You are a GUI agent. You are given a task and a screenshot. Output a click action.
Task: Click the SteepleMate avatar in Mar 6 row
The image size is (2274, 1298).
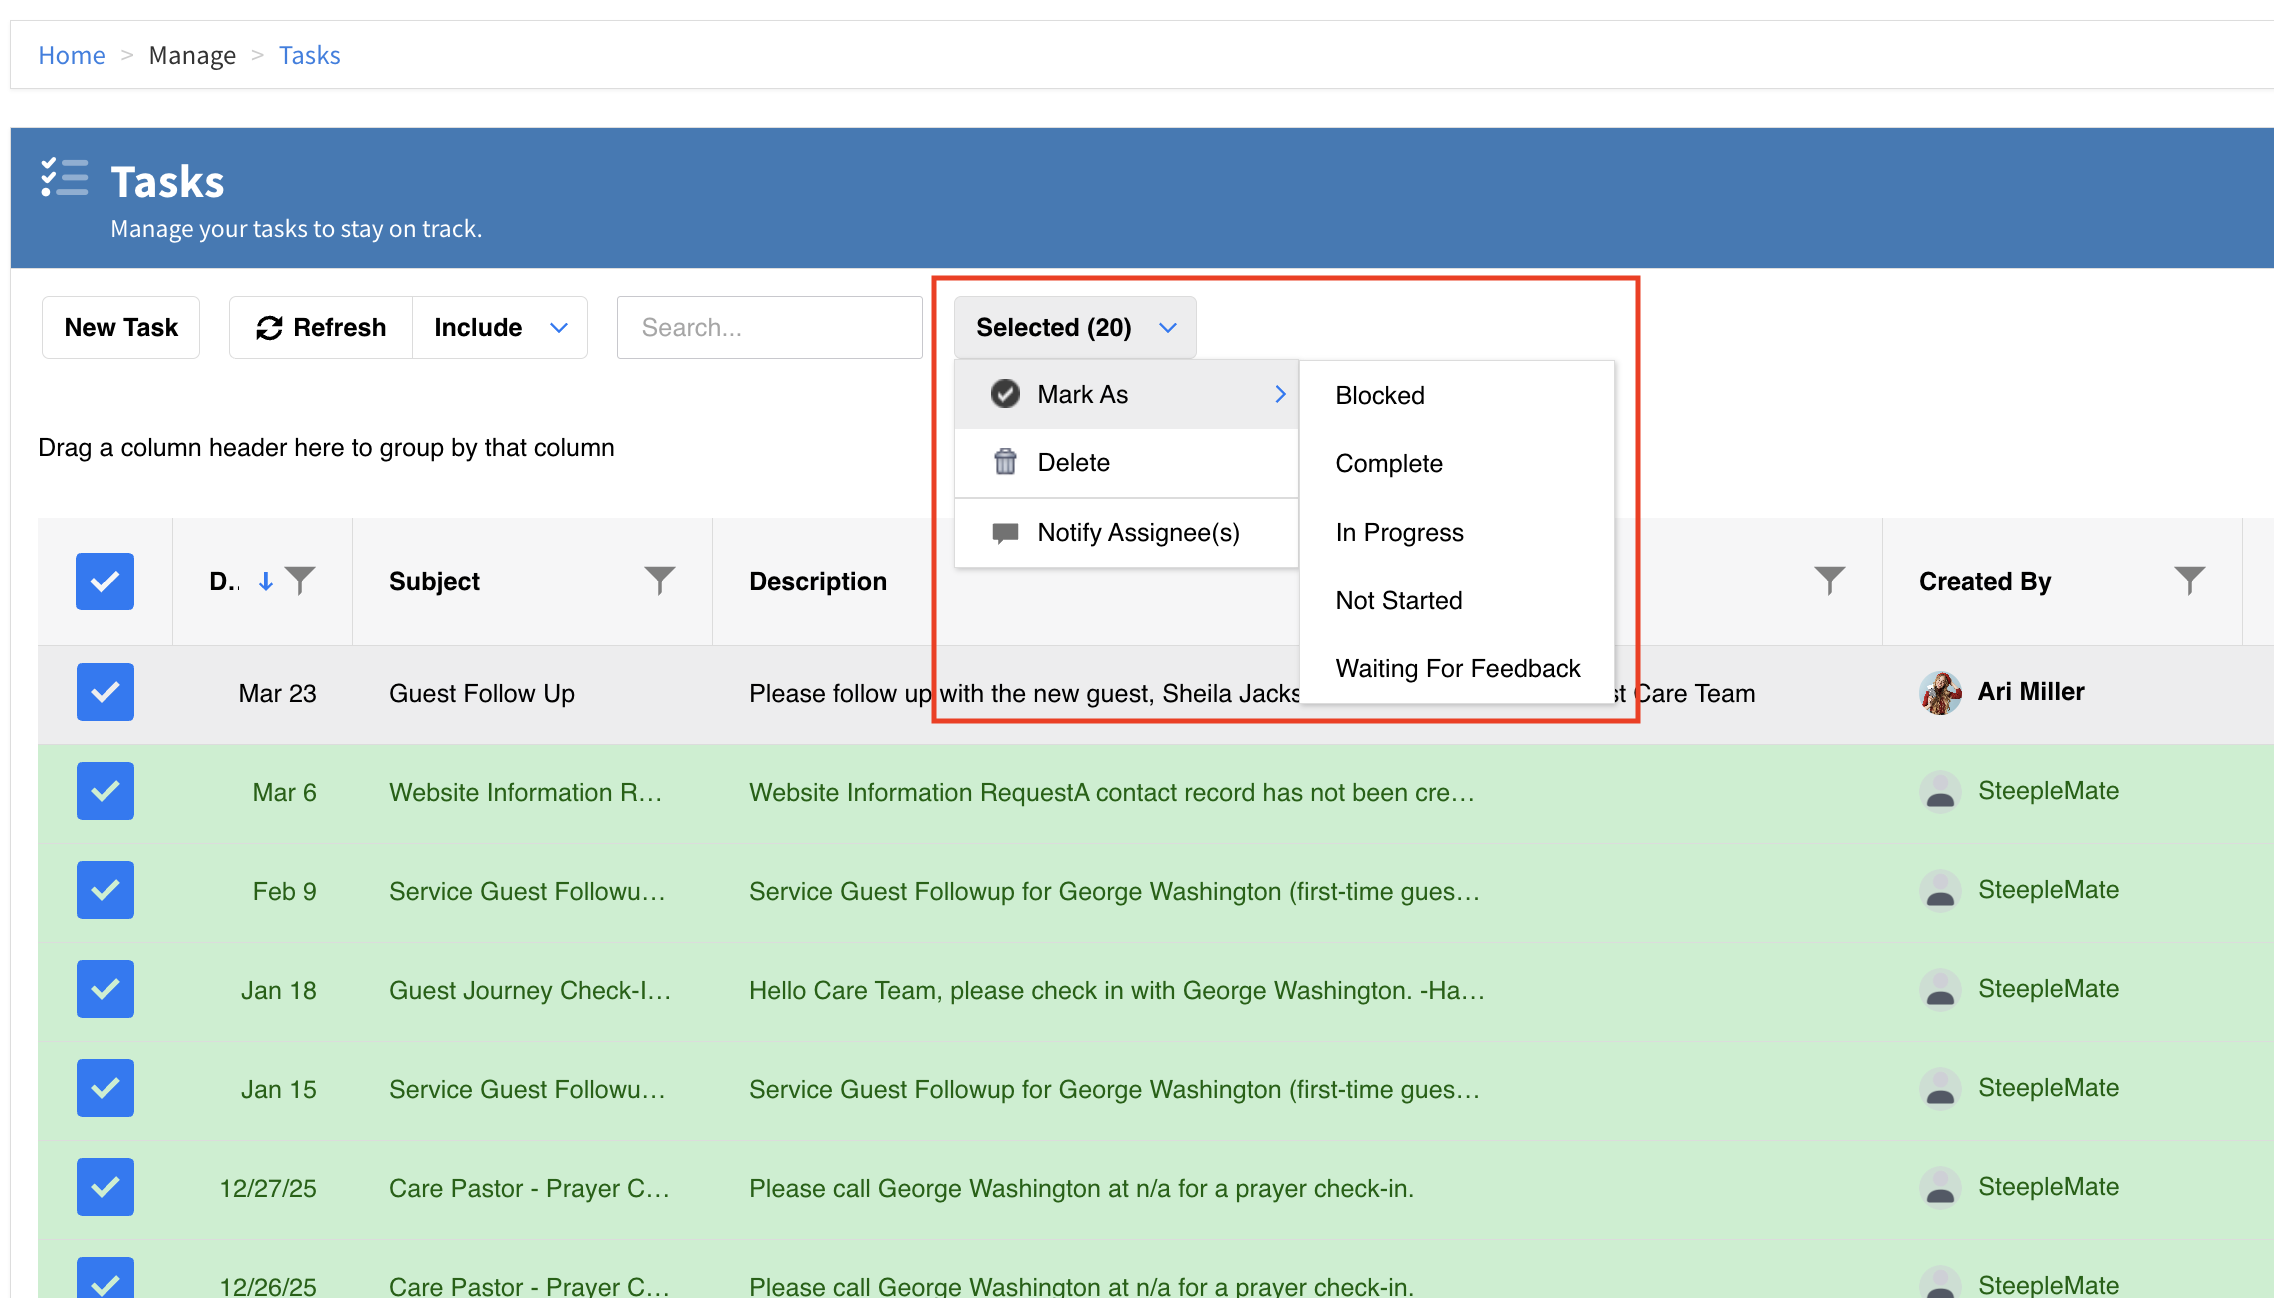(x=1940, y=791)
